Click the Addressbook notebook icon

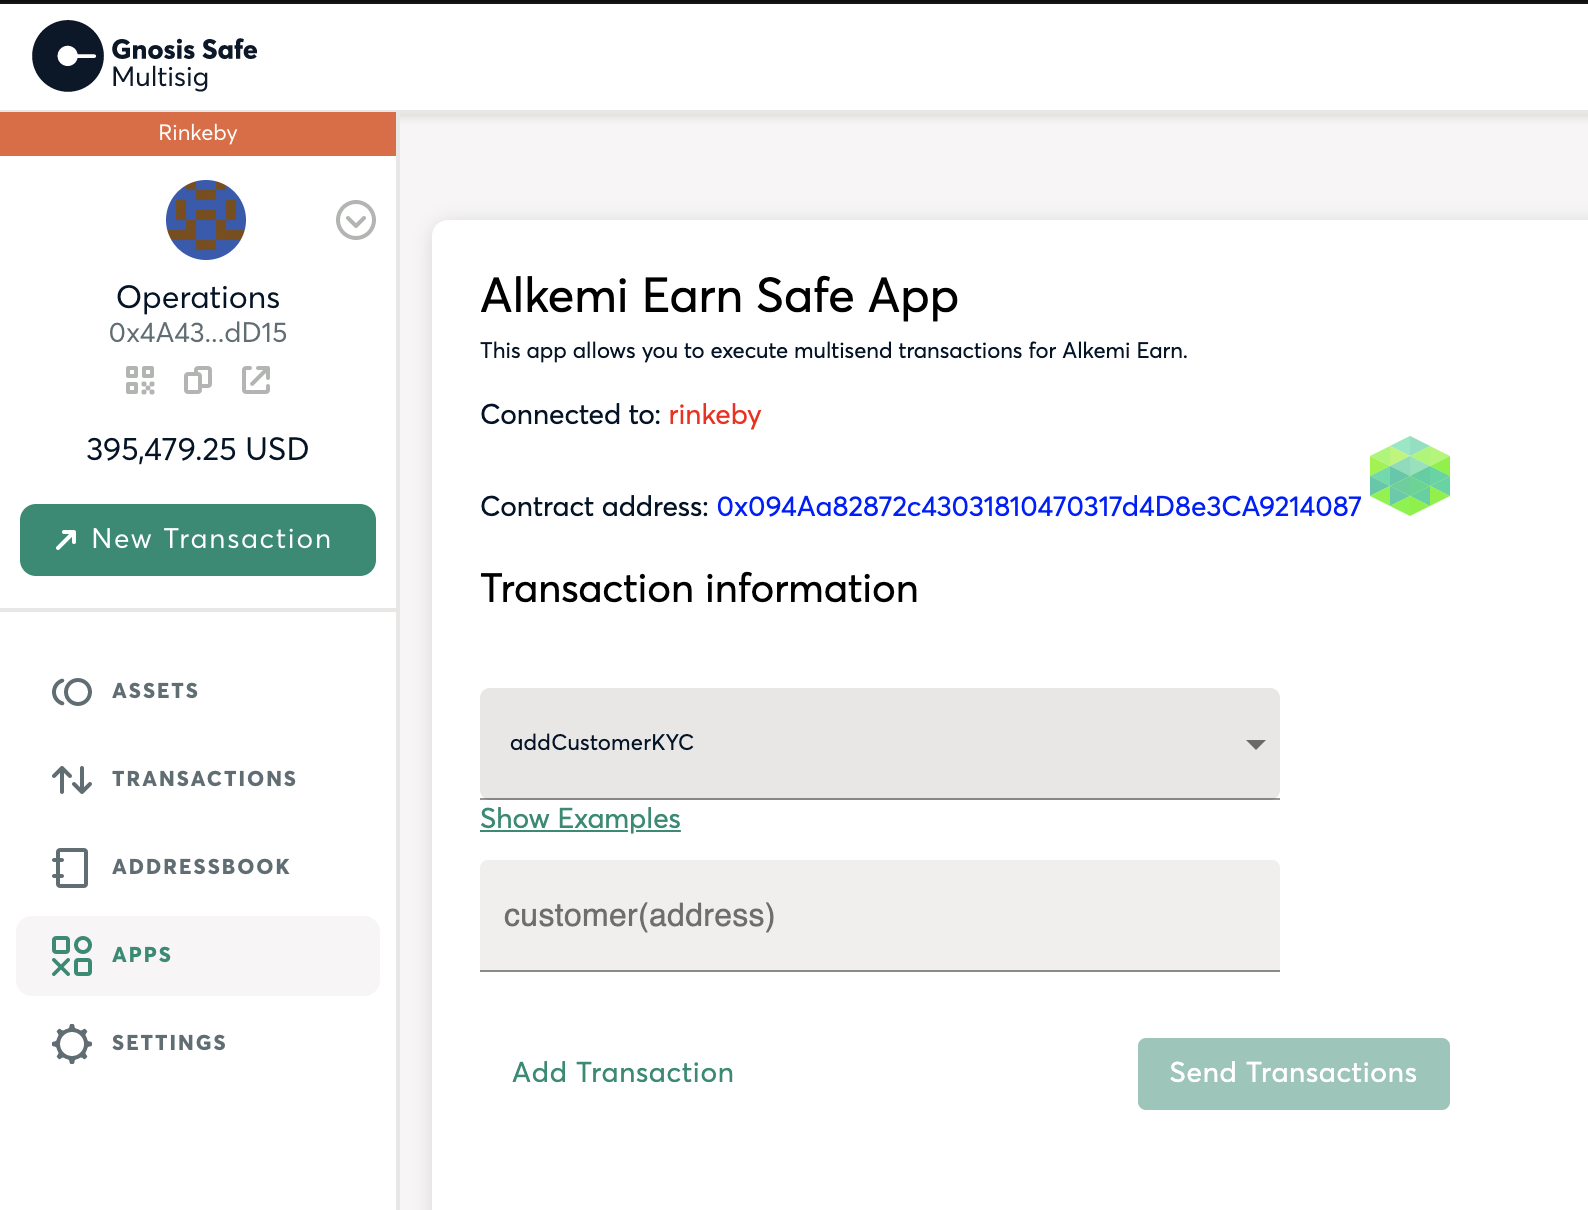pos(70,867)
